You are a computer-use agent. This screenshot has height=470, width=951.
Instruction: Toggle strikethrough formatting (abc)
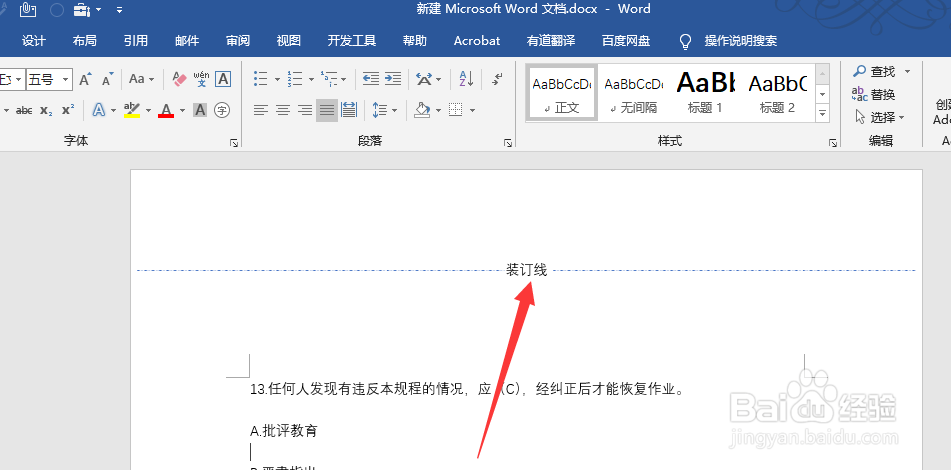(24, 110)
